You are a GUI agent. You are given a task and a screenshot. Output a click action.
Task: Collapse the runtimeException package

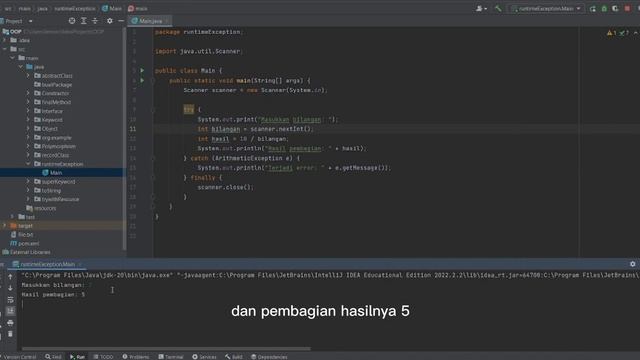28,164
